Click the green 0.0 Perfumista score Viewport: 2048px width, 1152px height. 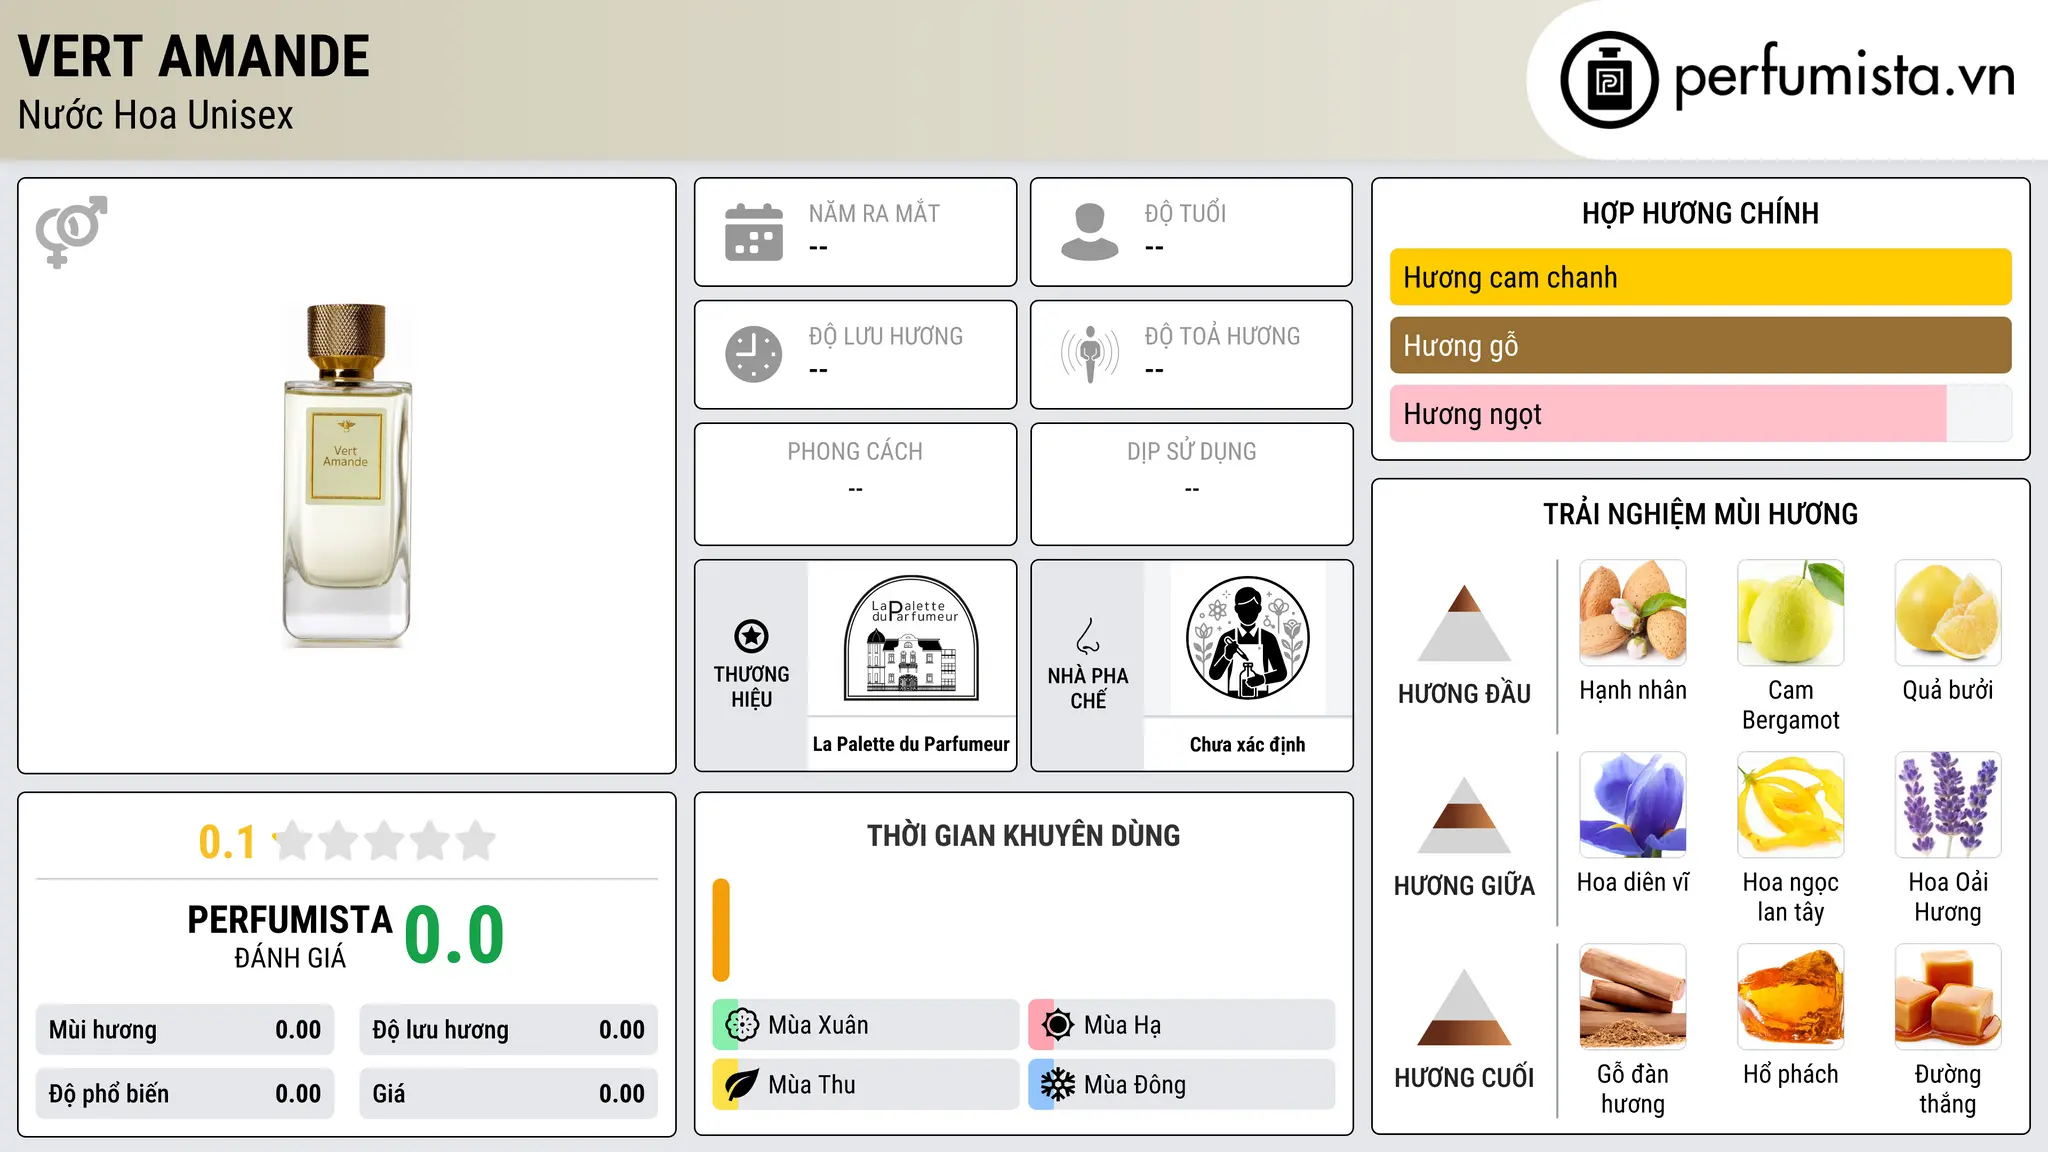coord(454,935)
